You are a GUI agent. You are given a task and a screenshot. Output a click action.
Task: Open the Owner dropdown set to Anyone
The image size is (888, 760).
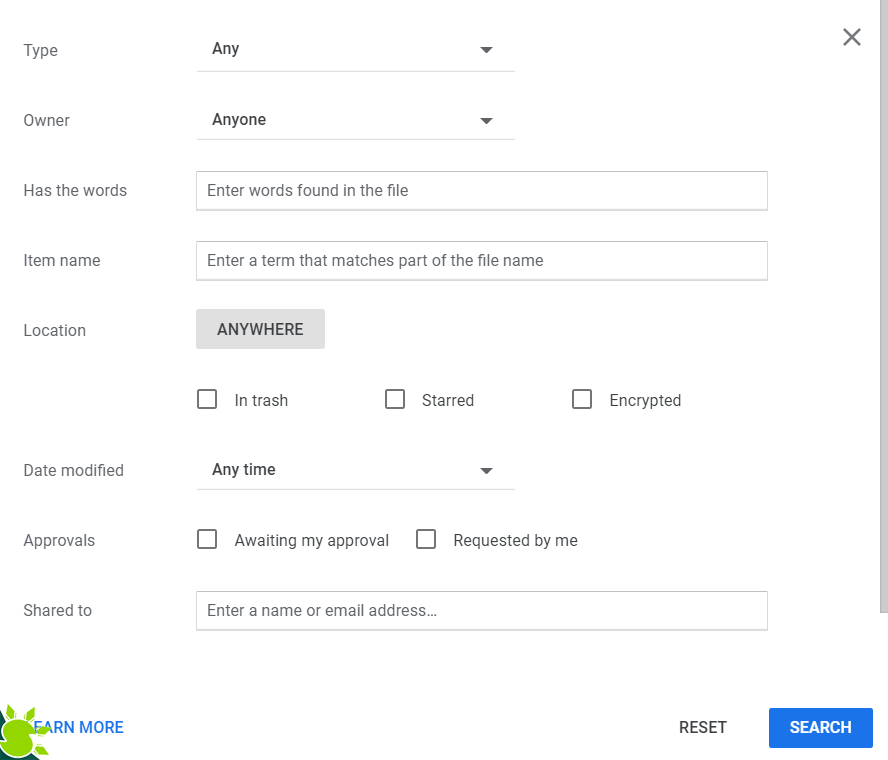click(x=355, y=120)
